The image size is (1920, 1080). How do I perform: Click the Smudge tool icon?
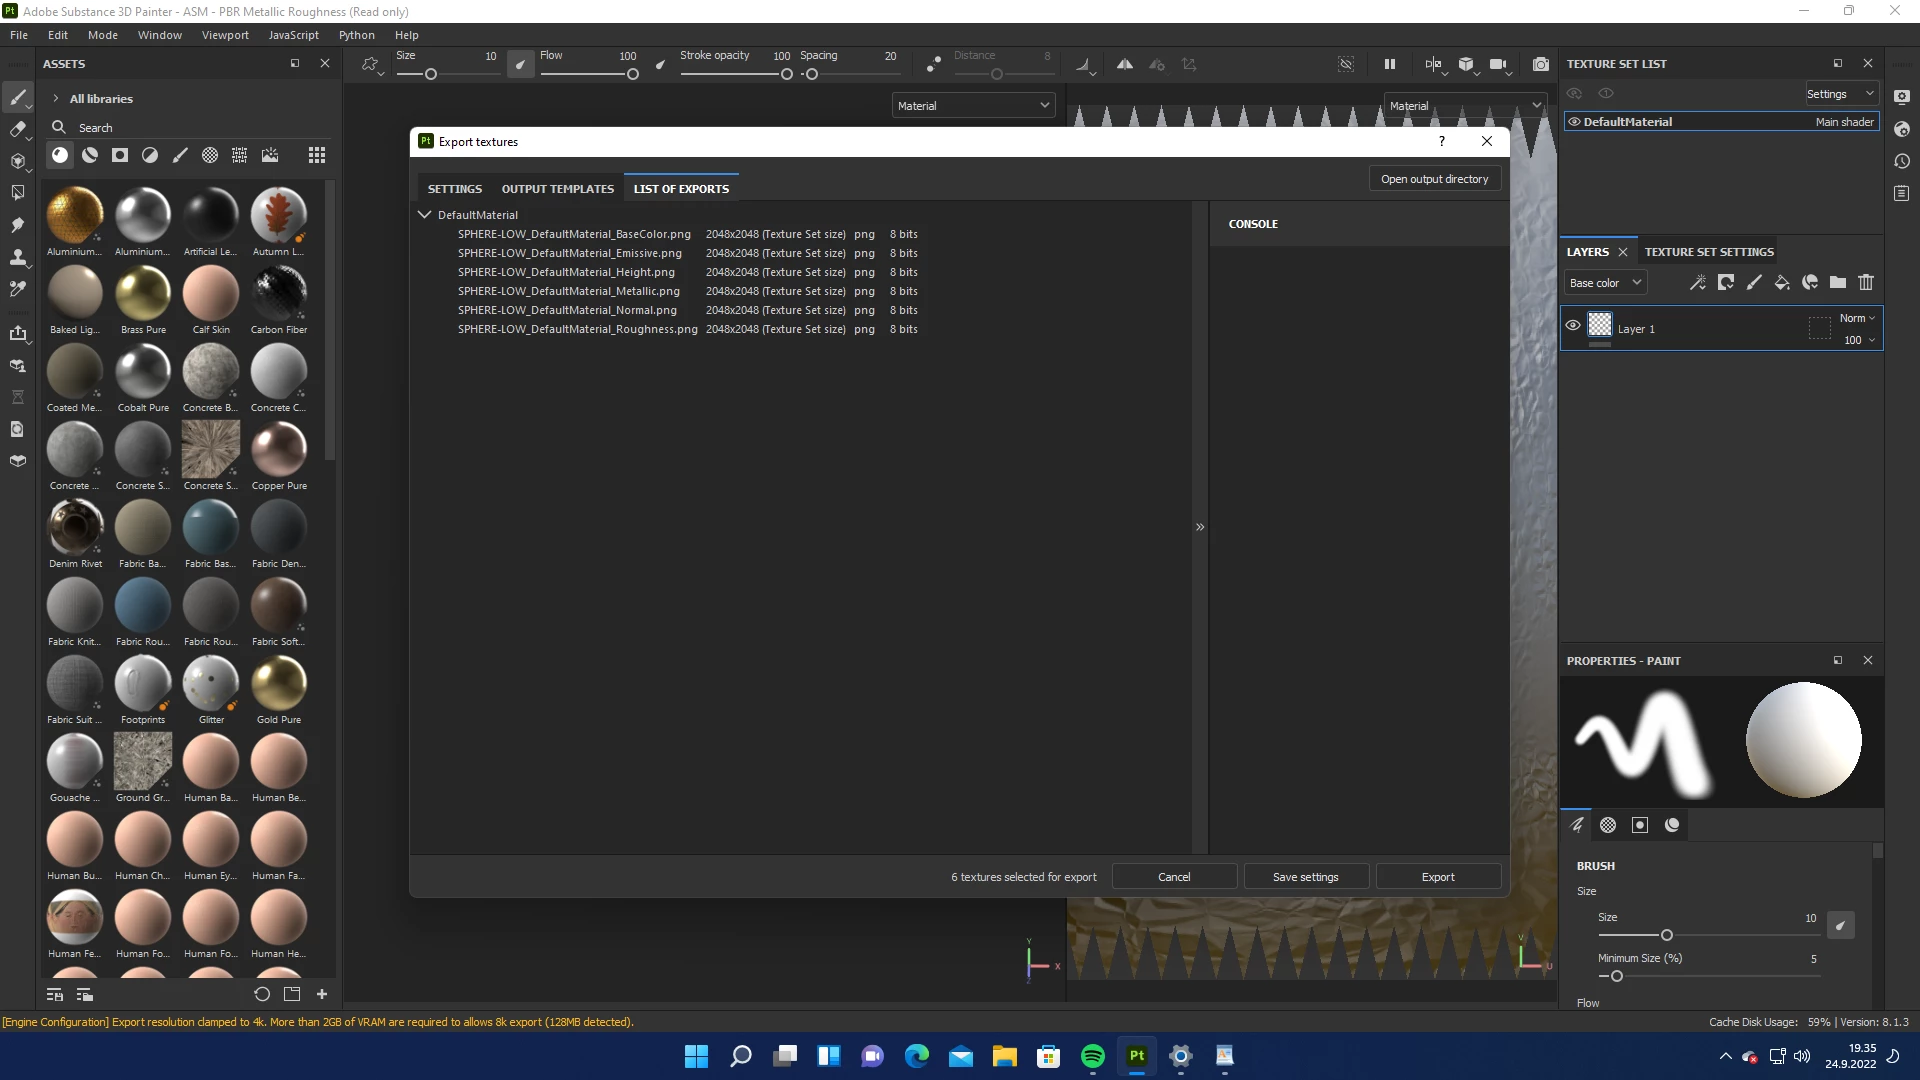[17, 225]
